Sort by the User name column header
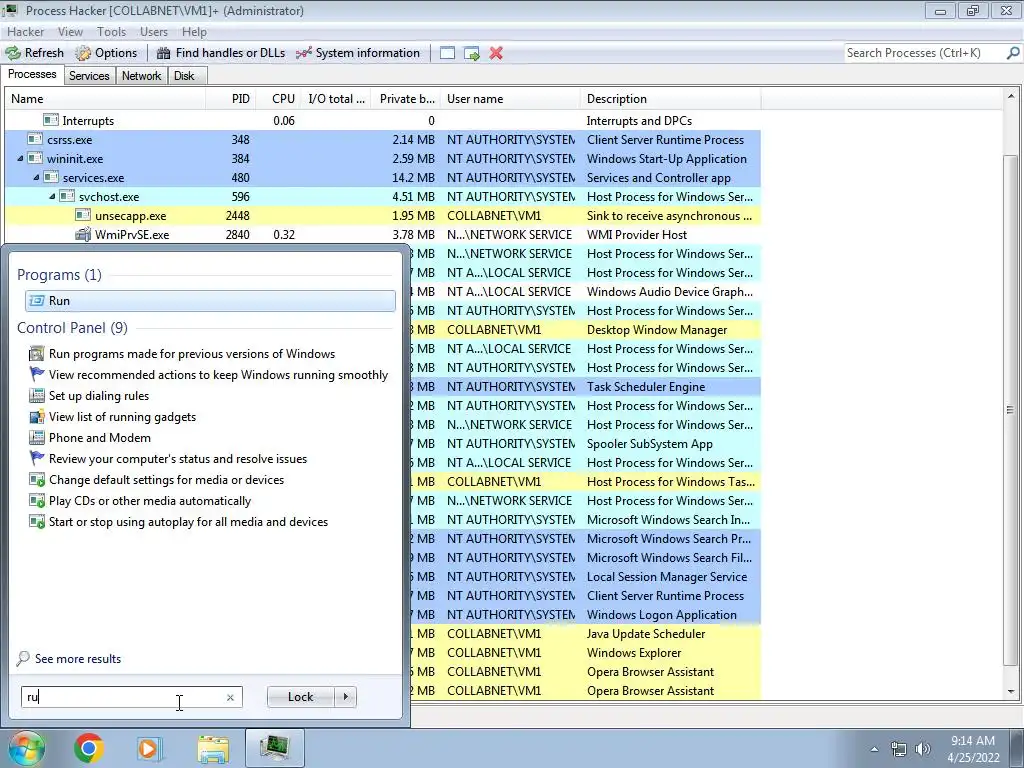The height and width of the screenshot is (768, 1024). [510, 99]
